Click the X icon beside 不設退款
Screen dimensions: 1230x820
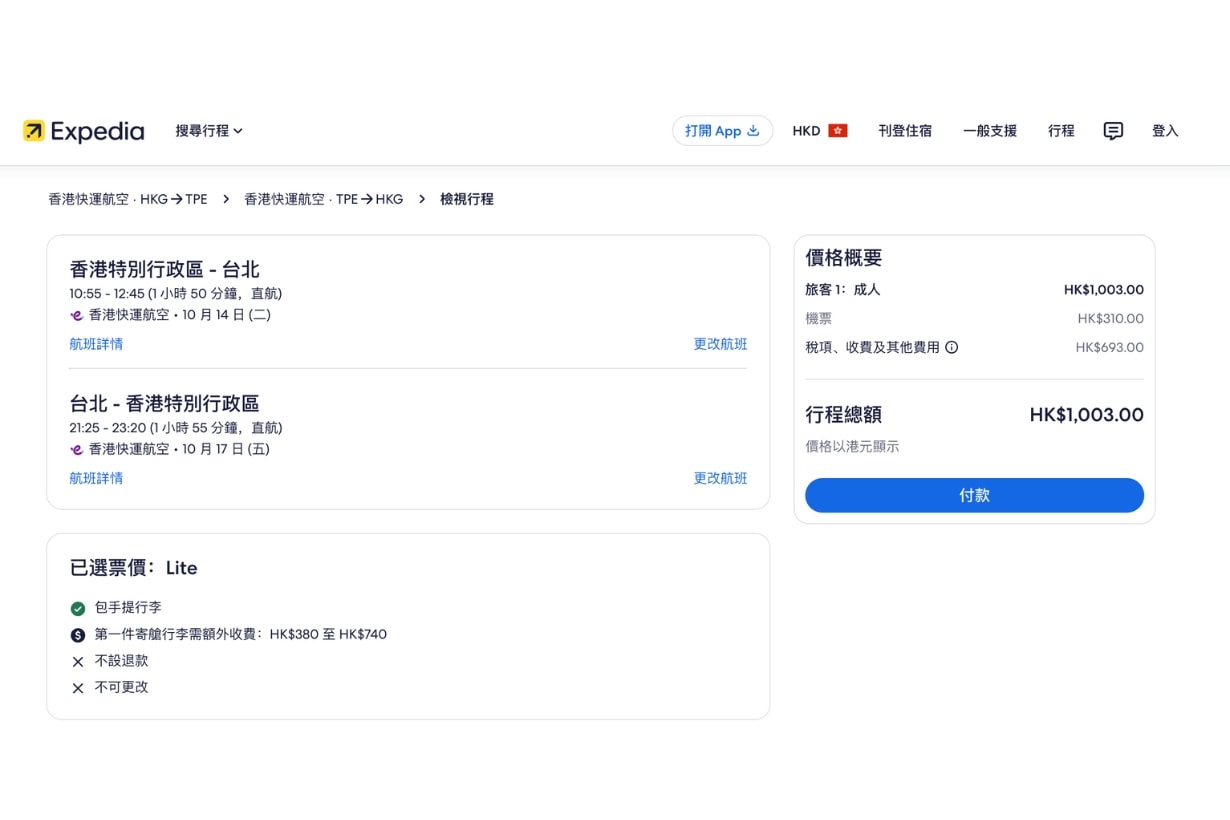click(x=78, y=661)
